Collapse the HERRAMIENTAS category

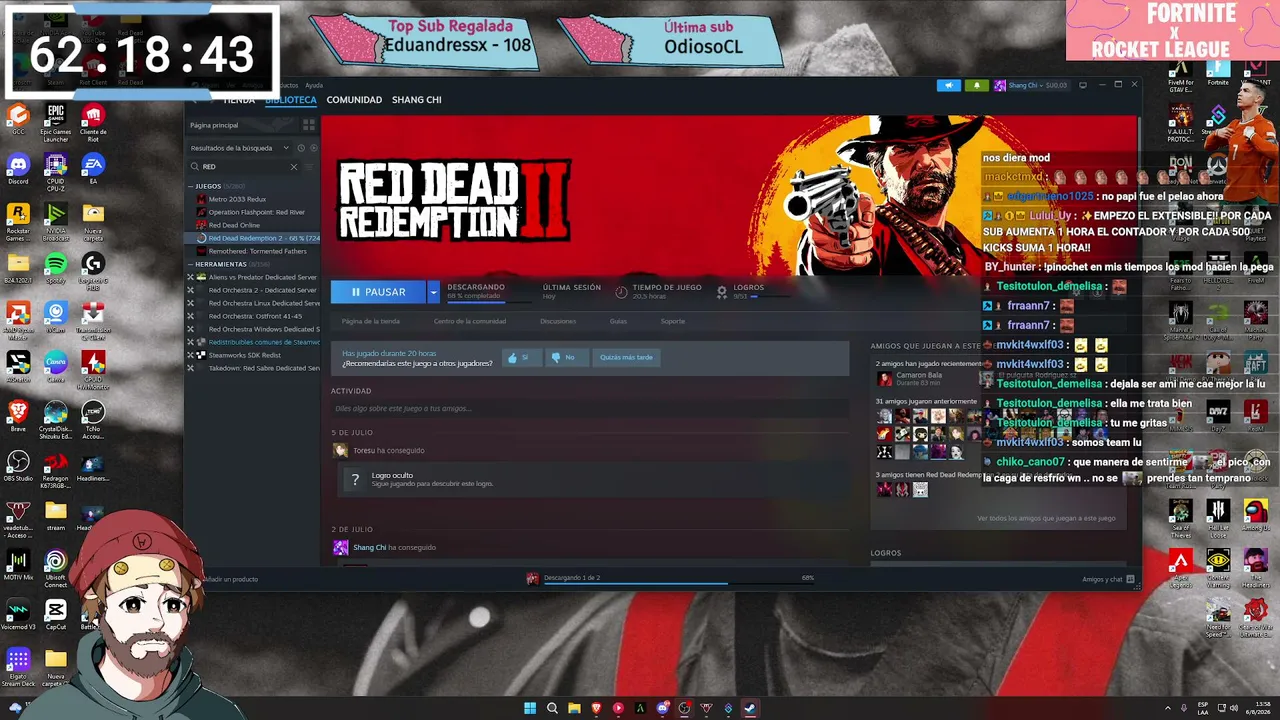pos(191,264)
